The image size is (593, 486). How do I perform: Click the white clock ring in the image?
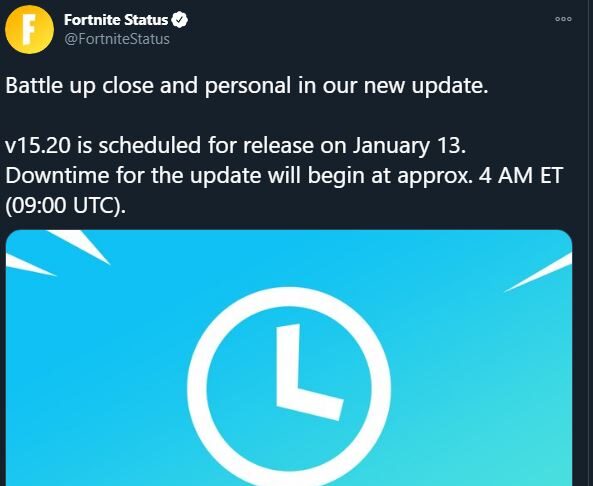[289, 386]
